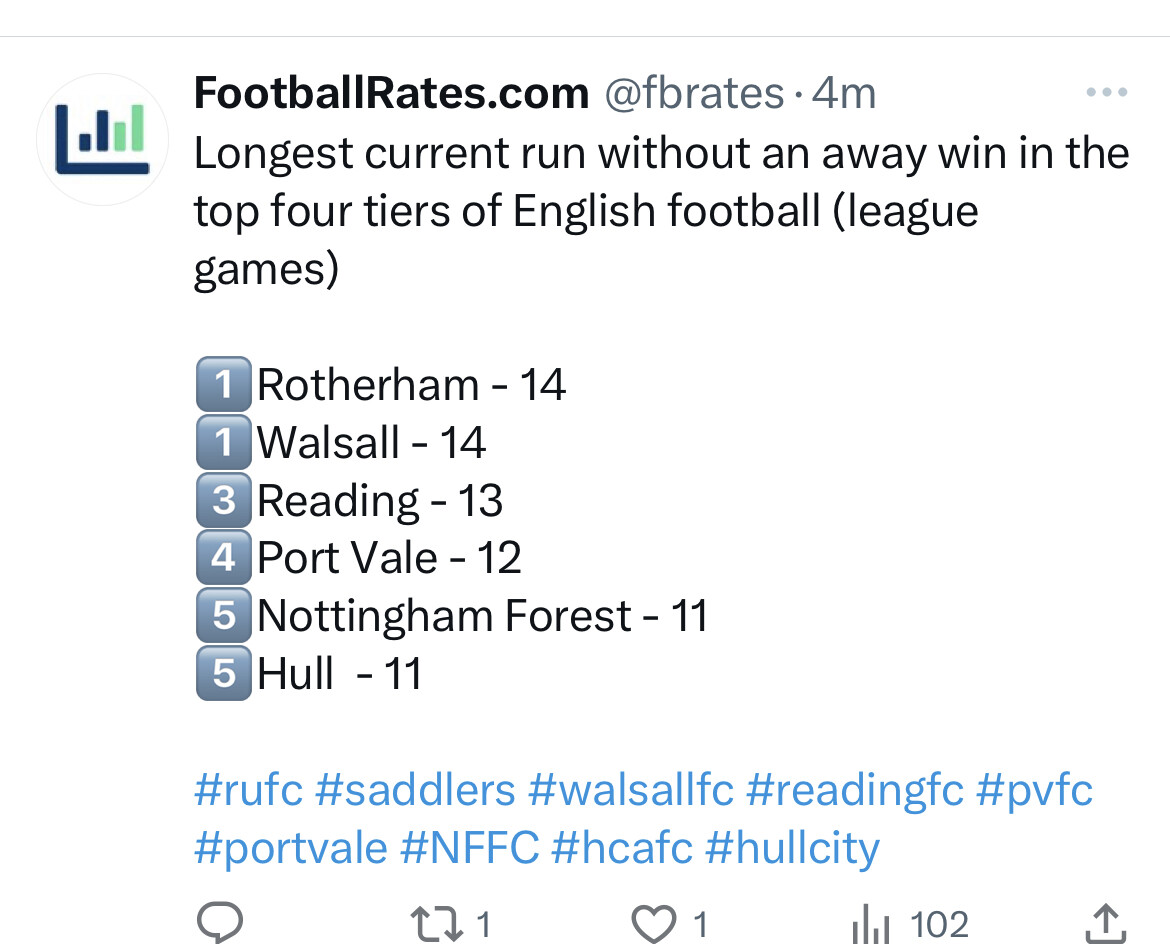Open the #hullcity hashtag

(x=792, y=848)
